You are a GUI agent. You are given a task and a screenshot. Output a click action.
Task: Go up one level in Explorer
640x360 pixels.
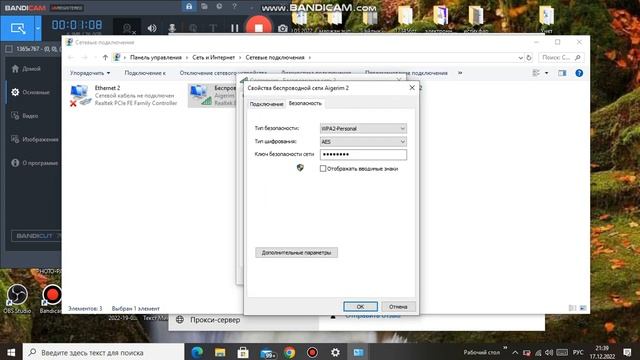pos(105,58)
